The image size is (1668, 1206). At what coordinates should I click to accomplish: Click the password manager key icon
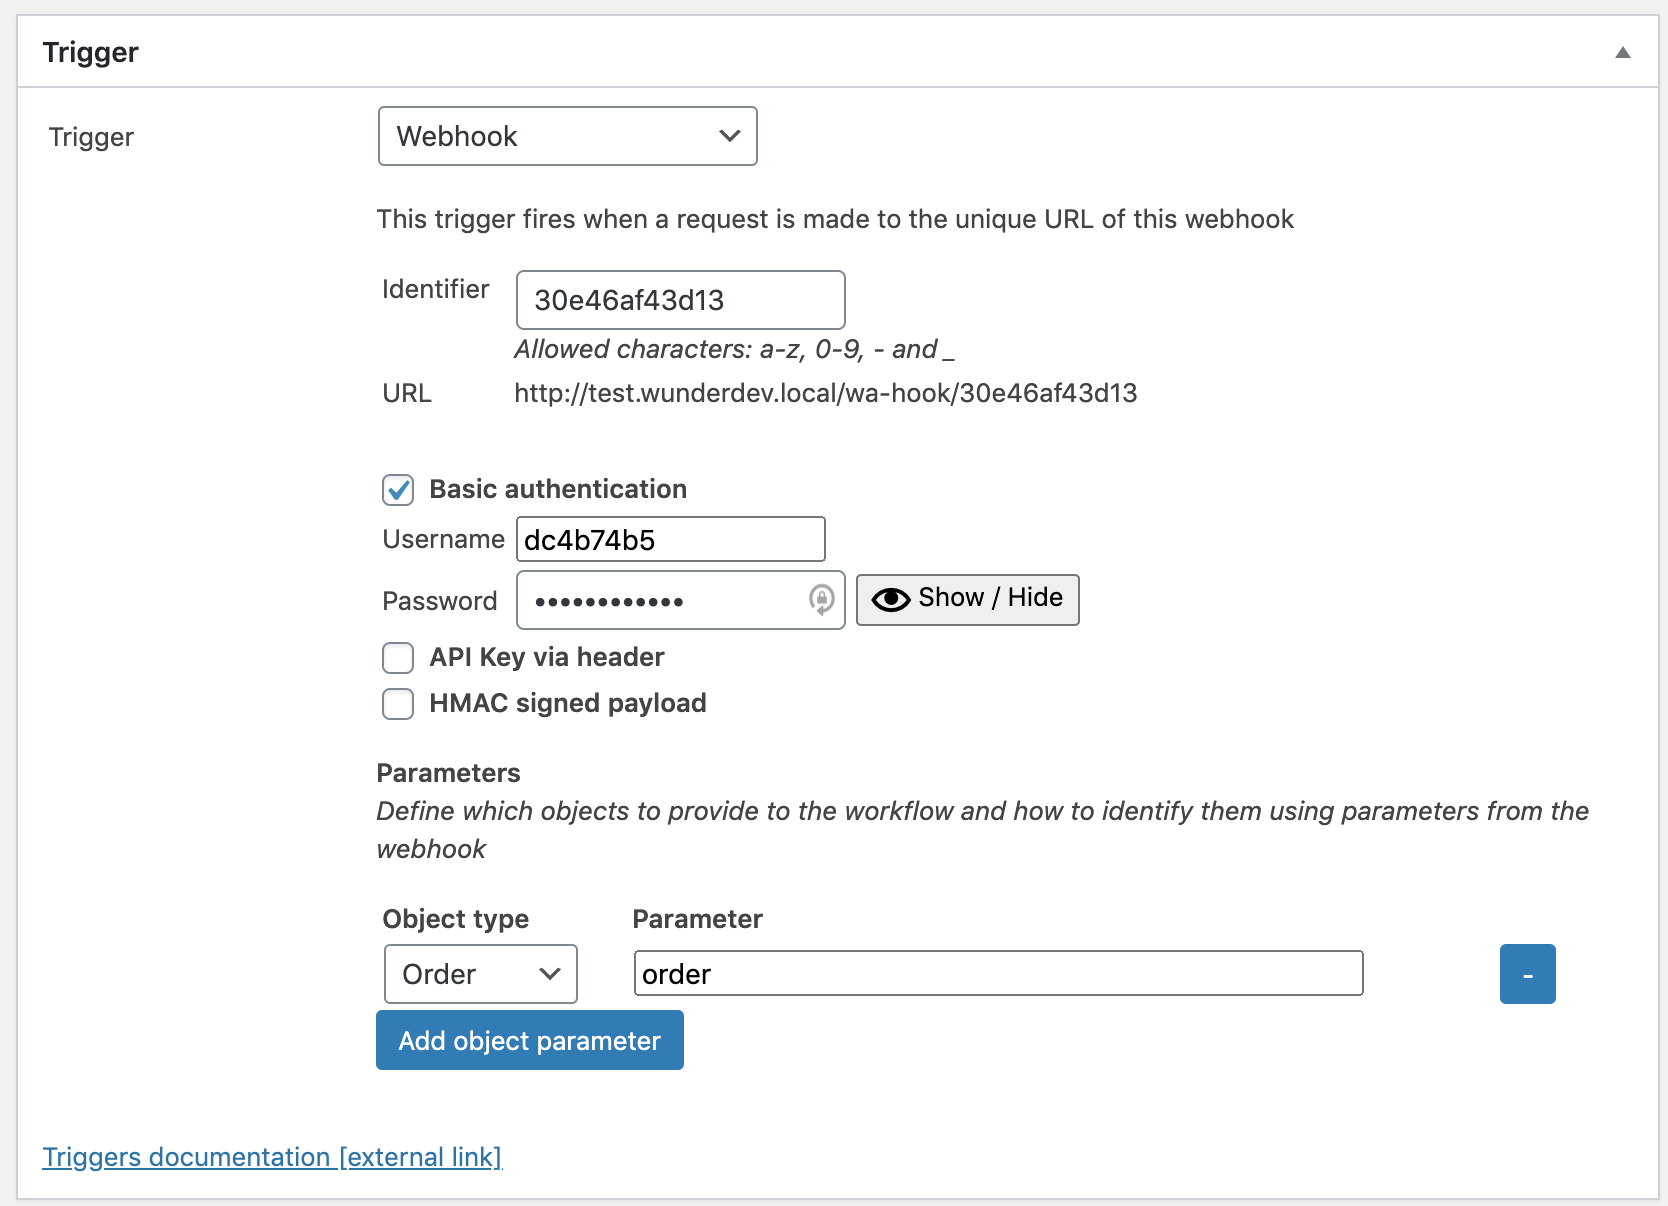821,600
